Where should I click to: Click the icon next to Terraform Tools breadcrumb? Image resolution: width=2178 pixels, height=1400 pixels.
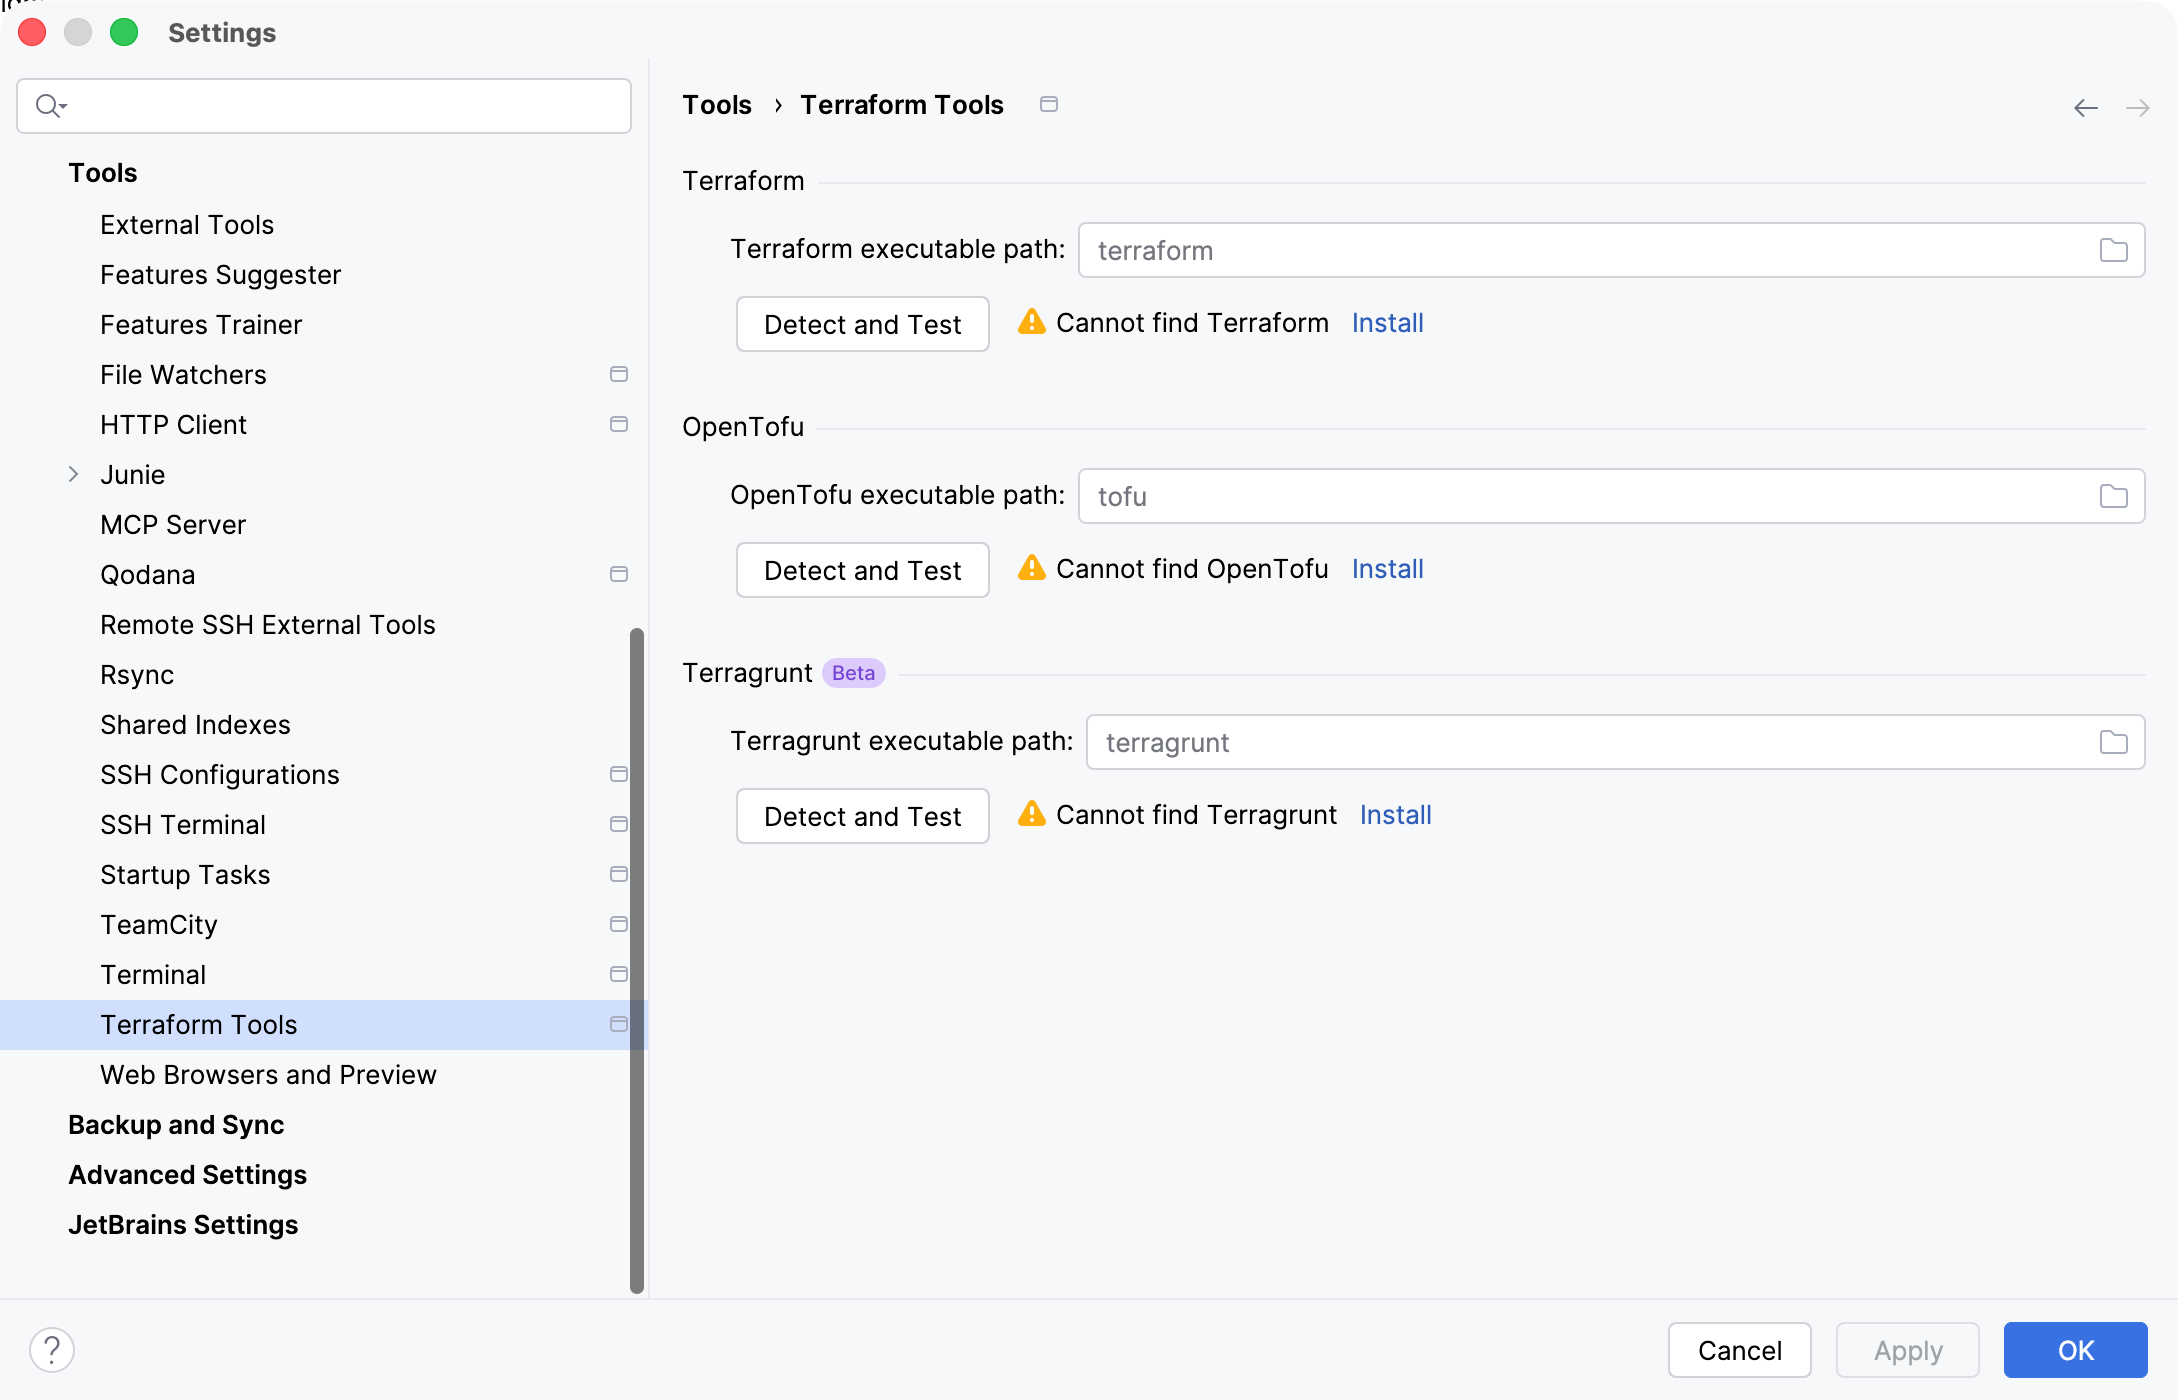1049,104
